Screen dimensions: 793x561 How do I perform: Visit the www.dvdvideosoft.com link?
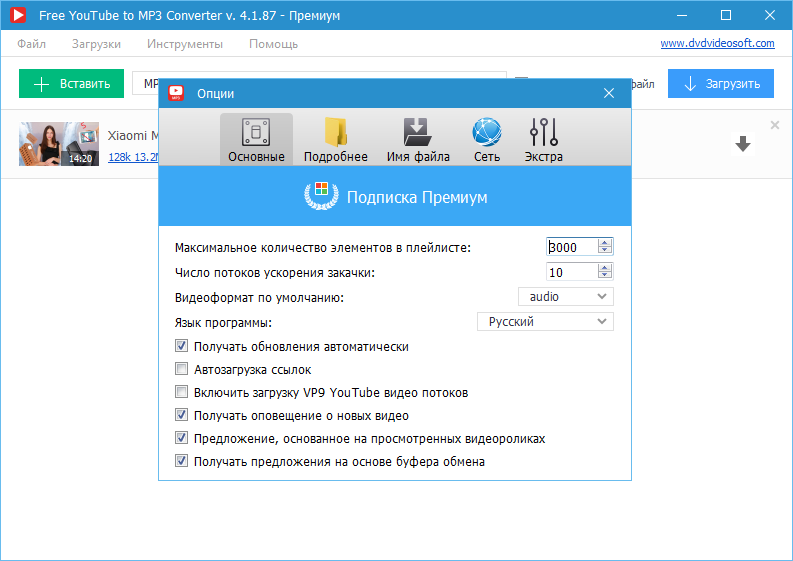coord(717,43)
